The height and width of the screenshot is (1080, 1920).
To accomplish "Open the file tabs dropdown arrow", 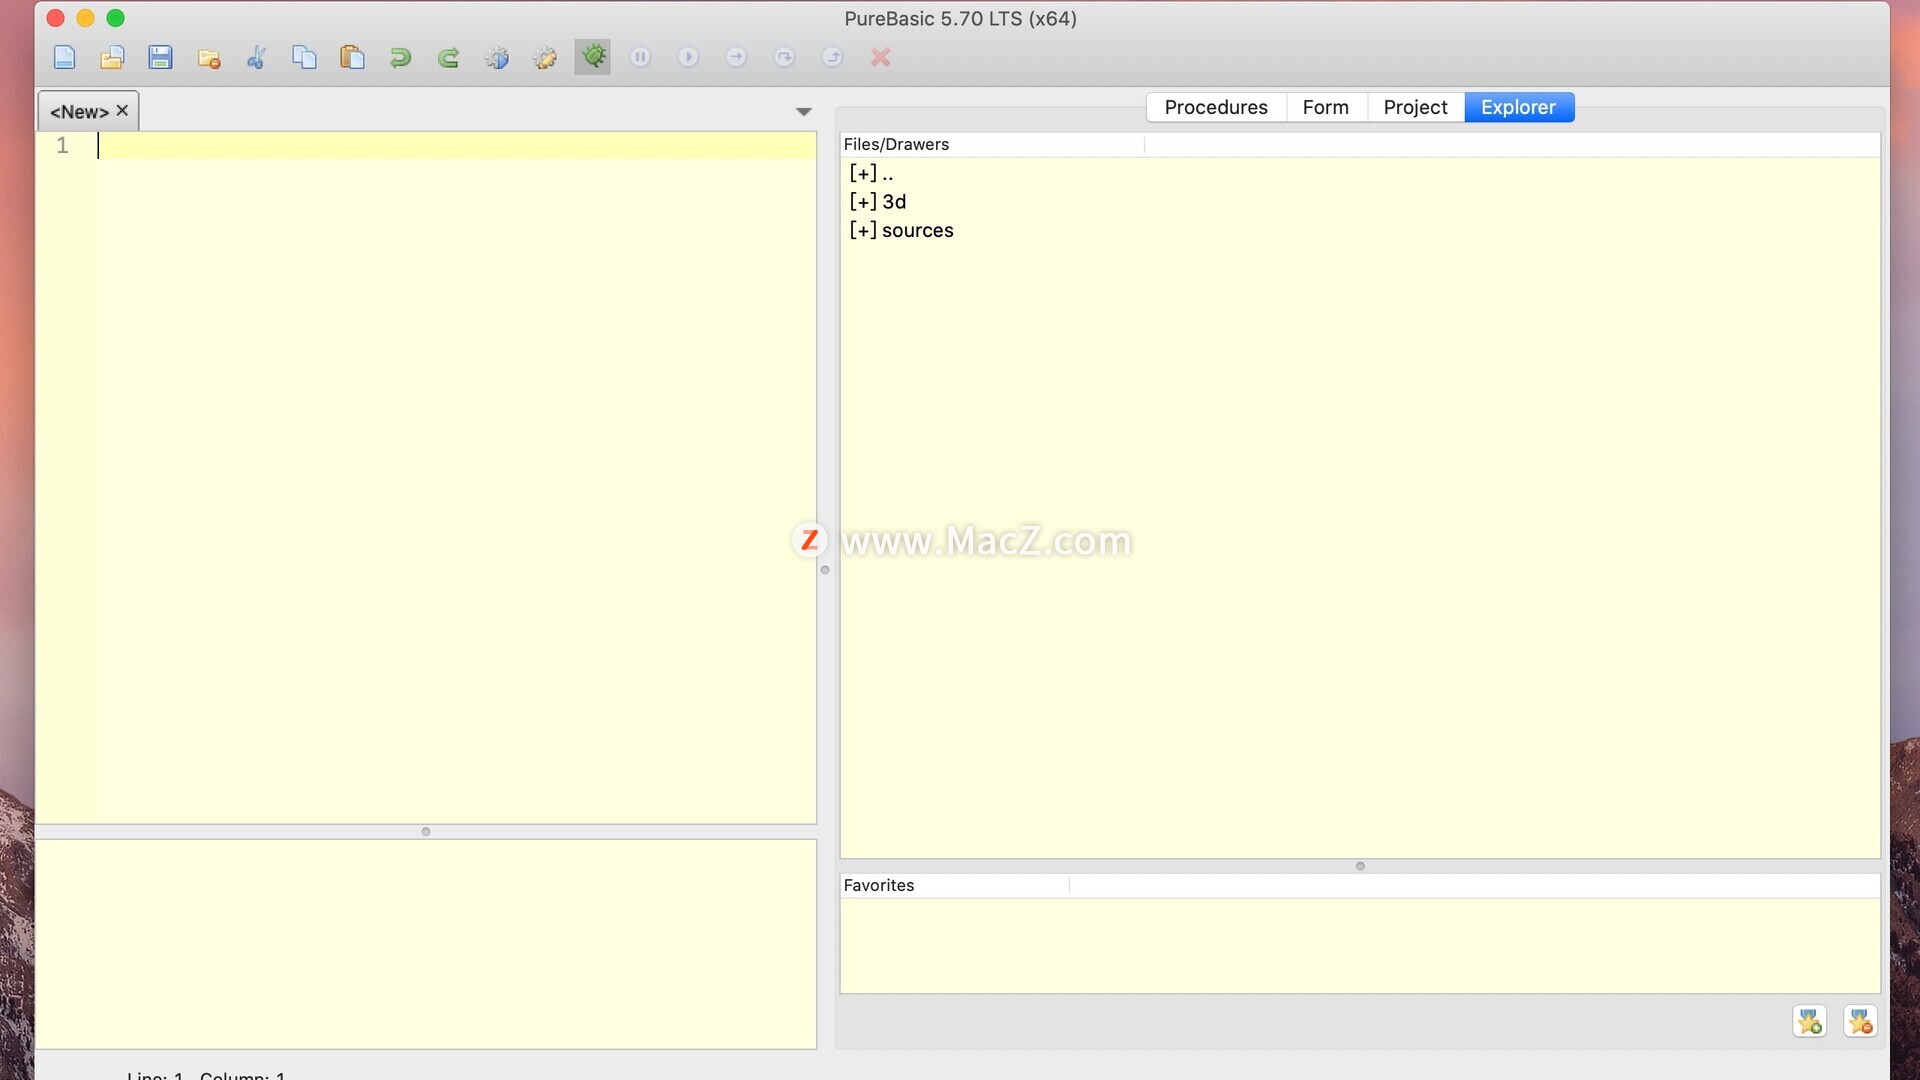I will tap(803, 112).
